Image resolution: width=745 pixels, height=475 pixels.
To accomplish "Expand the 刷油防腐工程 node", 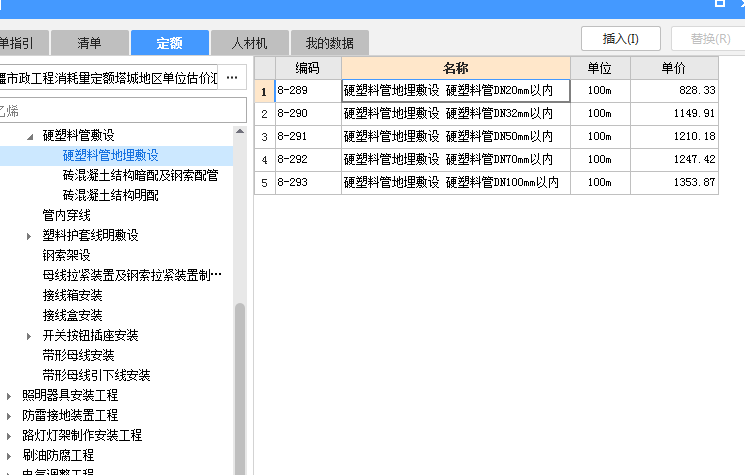I will [9, 456].
